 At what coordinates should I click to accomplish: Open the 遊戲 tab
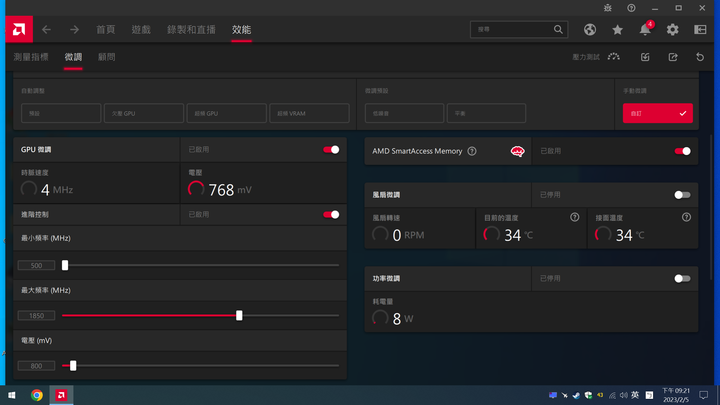[141, 30]
